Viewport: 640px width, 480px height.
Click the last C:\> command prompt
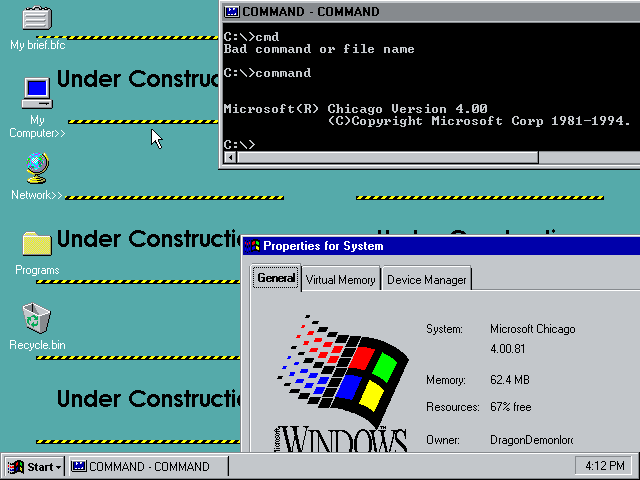[239, 145]
